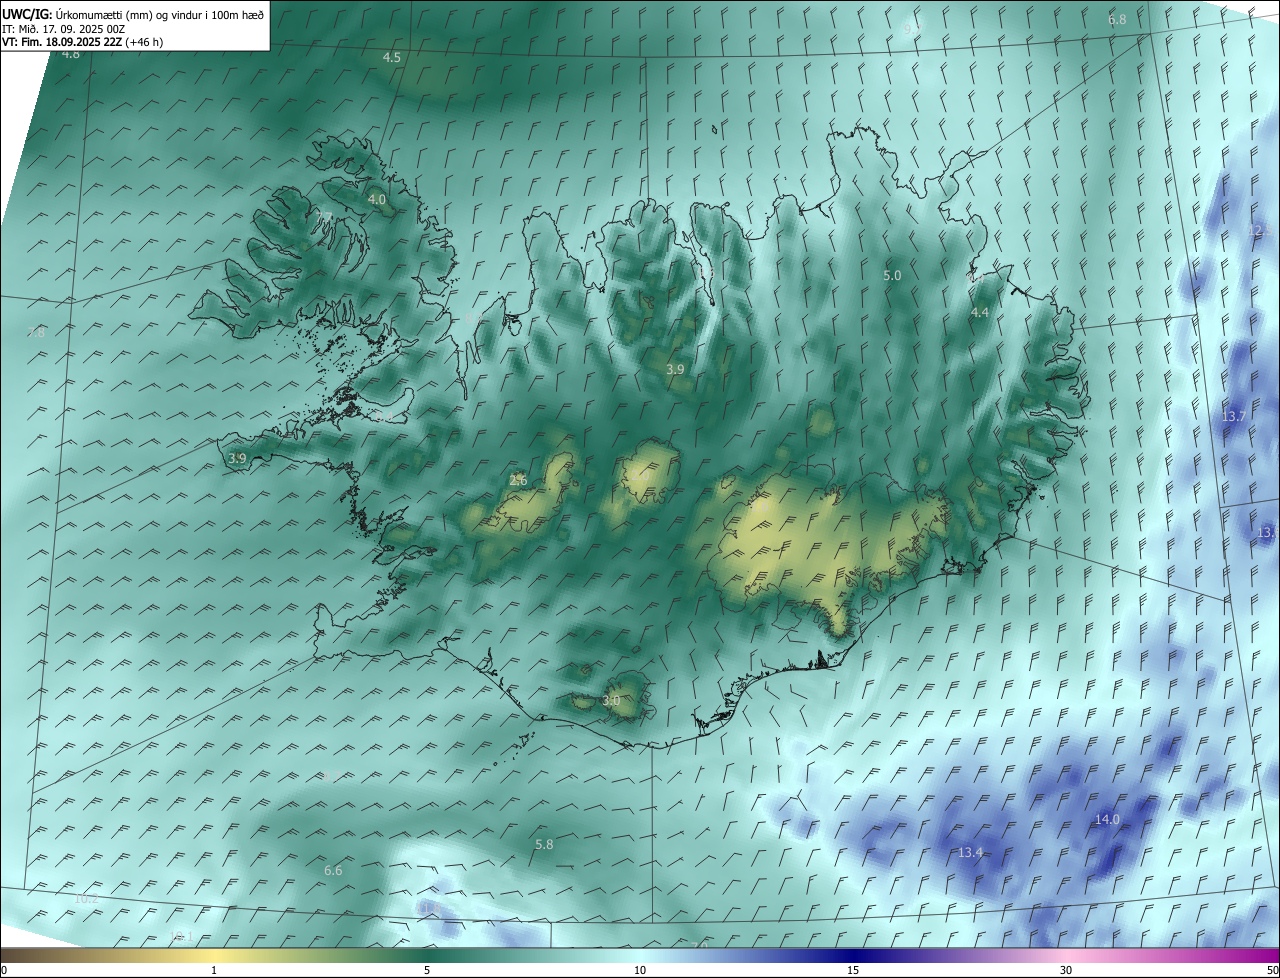The height and width of the screenshot is (978, 1280).
Task: Click the colorbar tick labeled 5
Action: (x=427, y=970)
